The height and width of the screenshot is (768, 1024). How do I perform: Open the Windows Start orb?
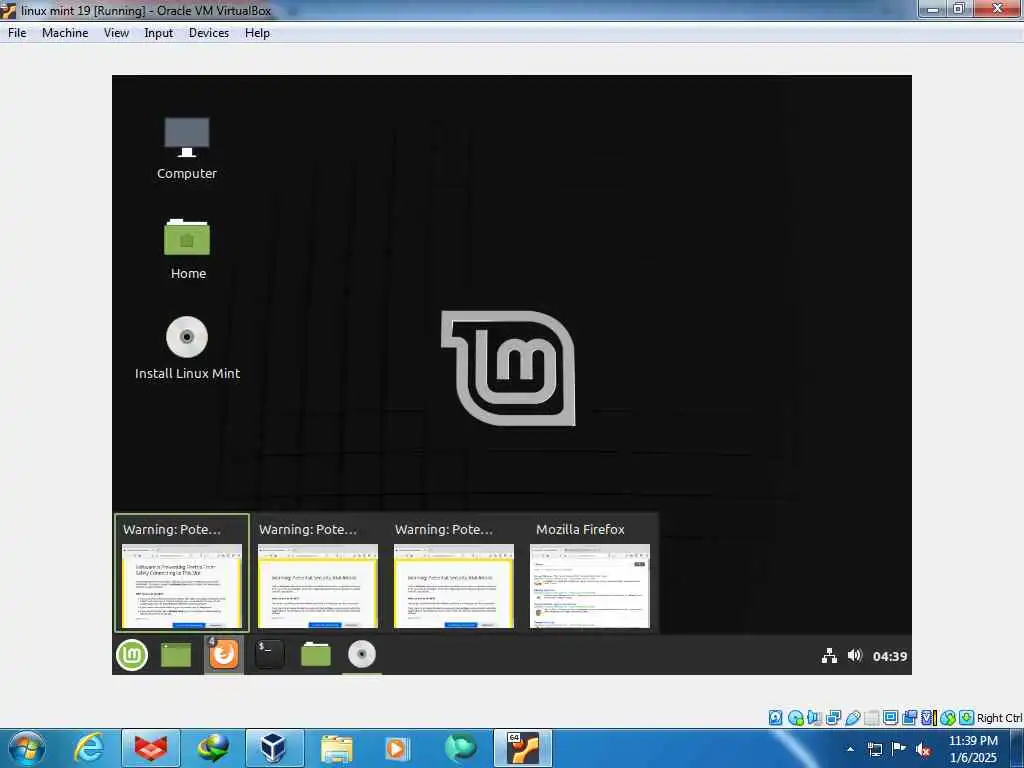click(x=27, y=748)
